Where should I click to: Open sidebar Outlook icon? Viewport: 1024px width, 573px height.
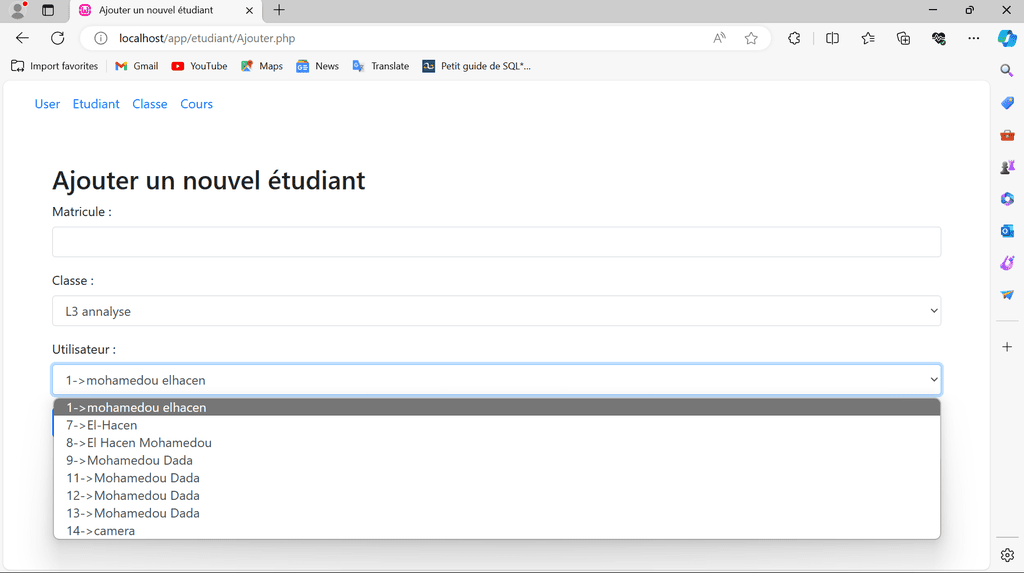click(1007, 231)
